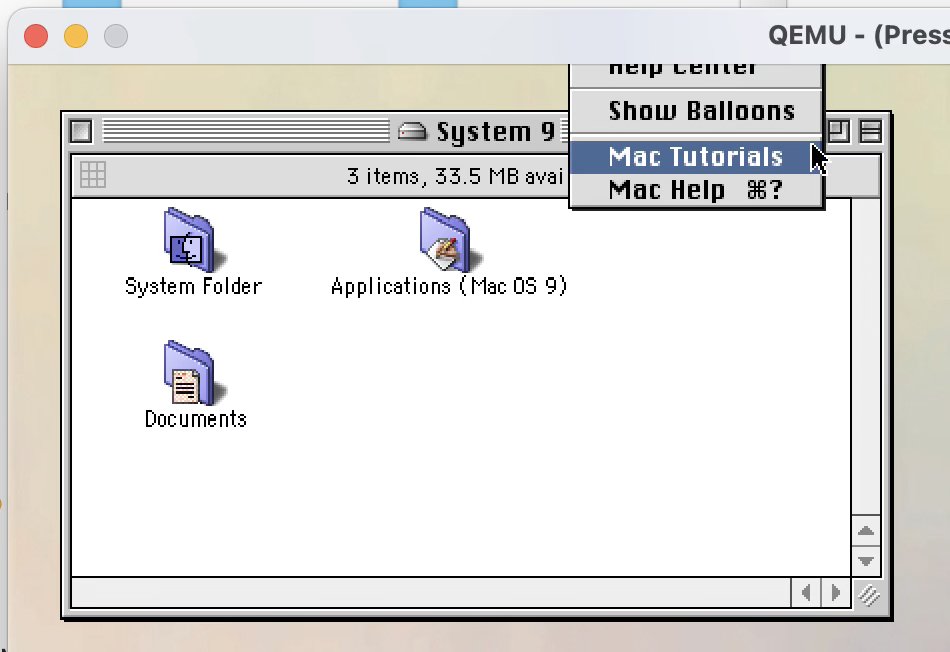This screenshot has height=652, width=950.
Task: Click the vertical scrollbar down arrow
Action: coord(866,561)
